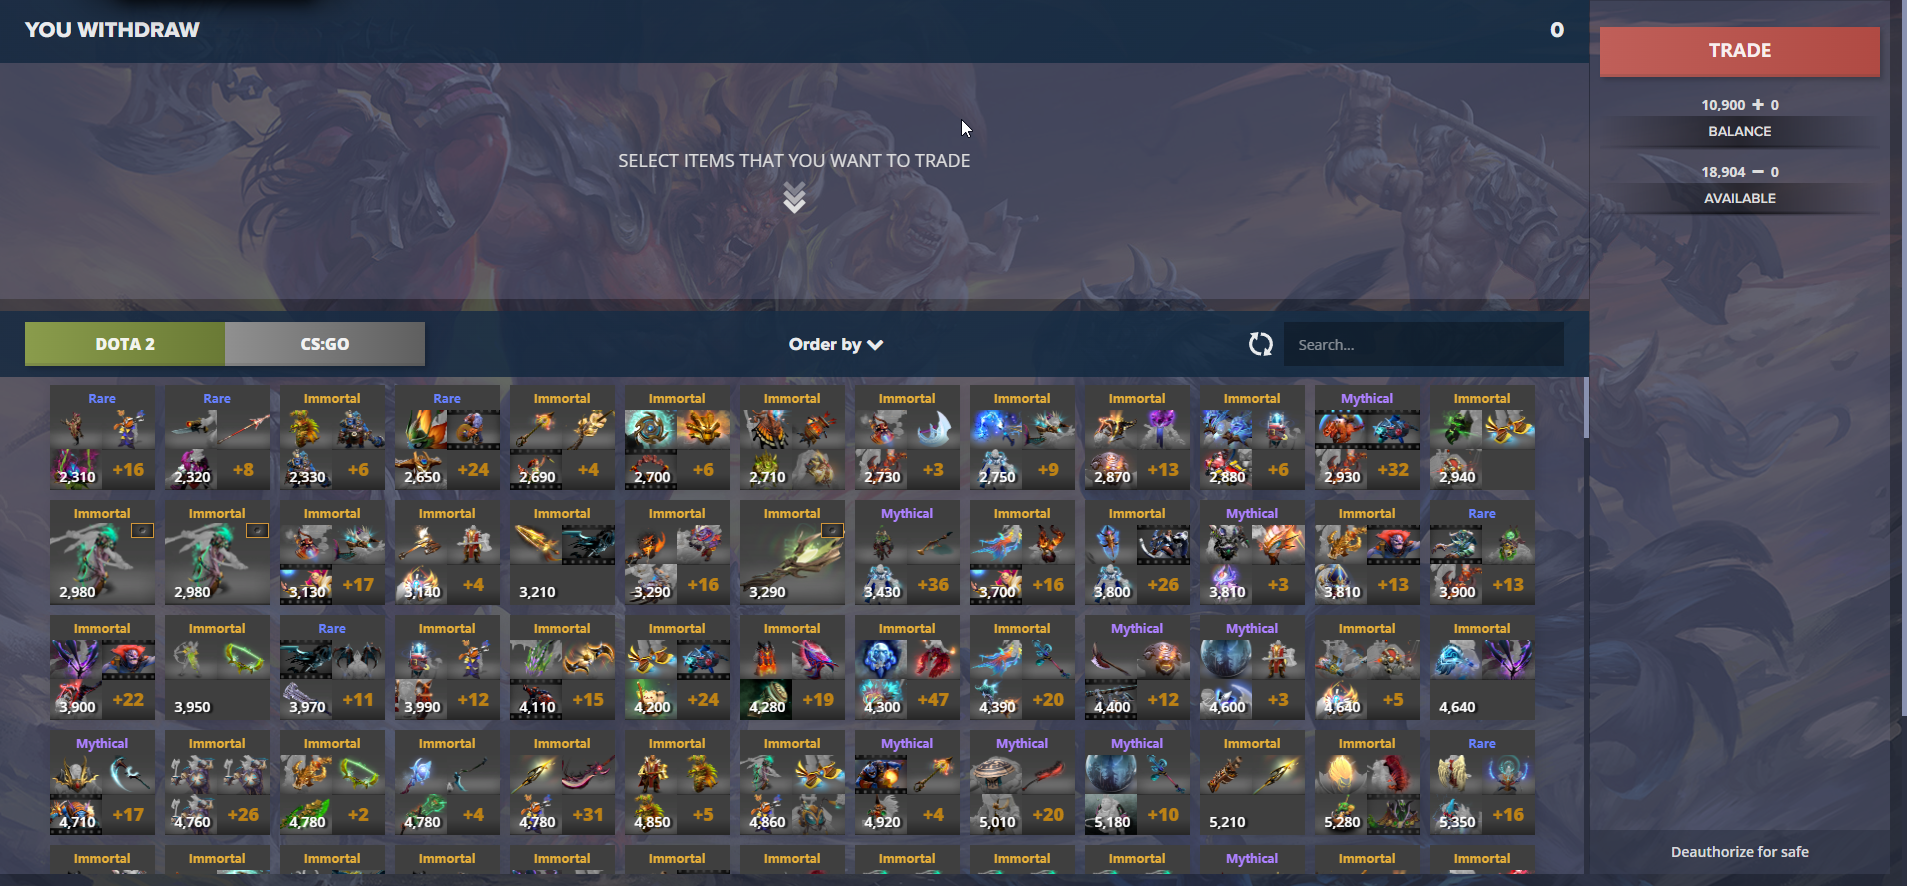Click the red TRADE button
The height and width of the screenshot is (886, 1907).
coord(1740,51)
